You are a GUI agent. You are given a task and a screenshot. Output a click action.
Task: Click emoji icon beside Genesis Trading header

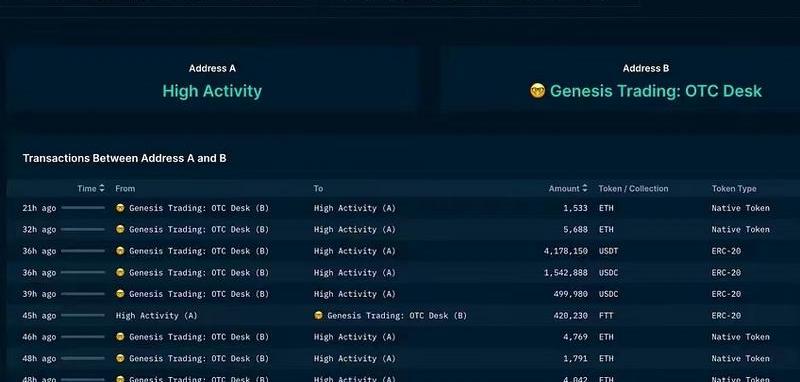[x=537, y=91]
